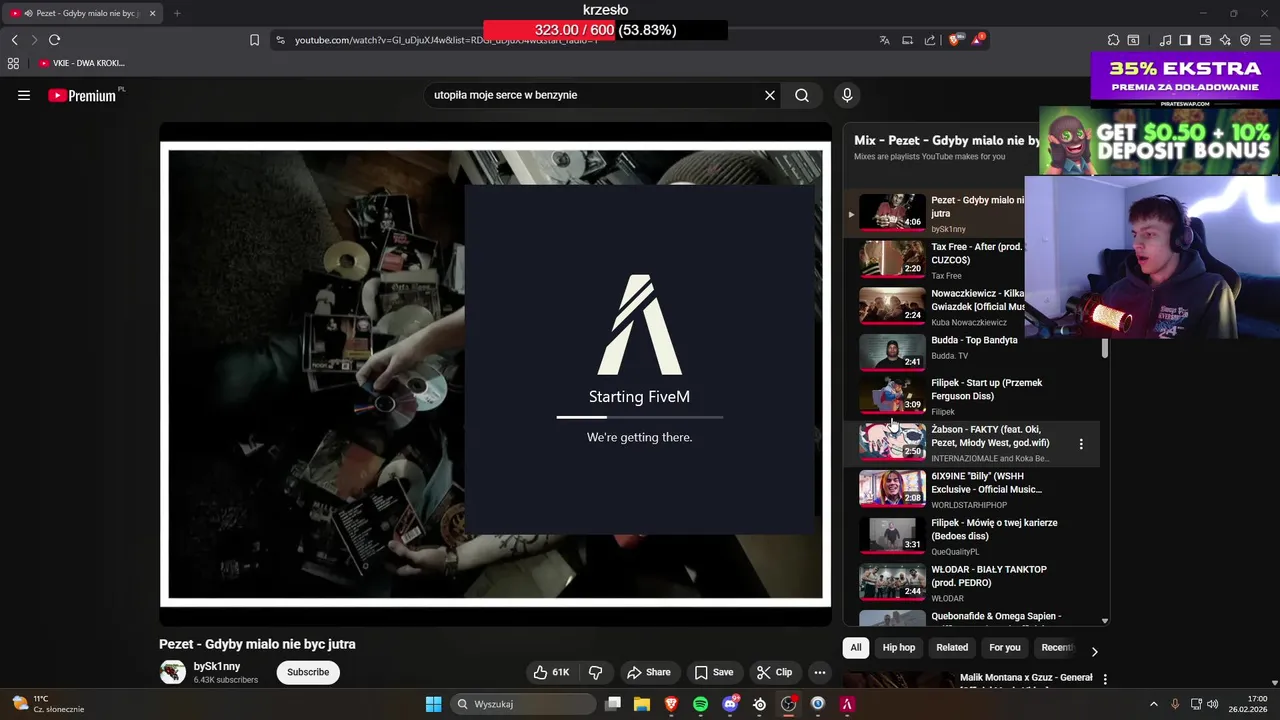
Task: Open OBS Studio from the taskbar
Action: pyautogui.click(x=789, y=704)
